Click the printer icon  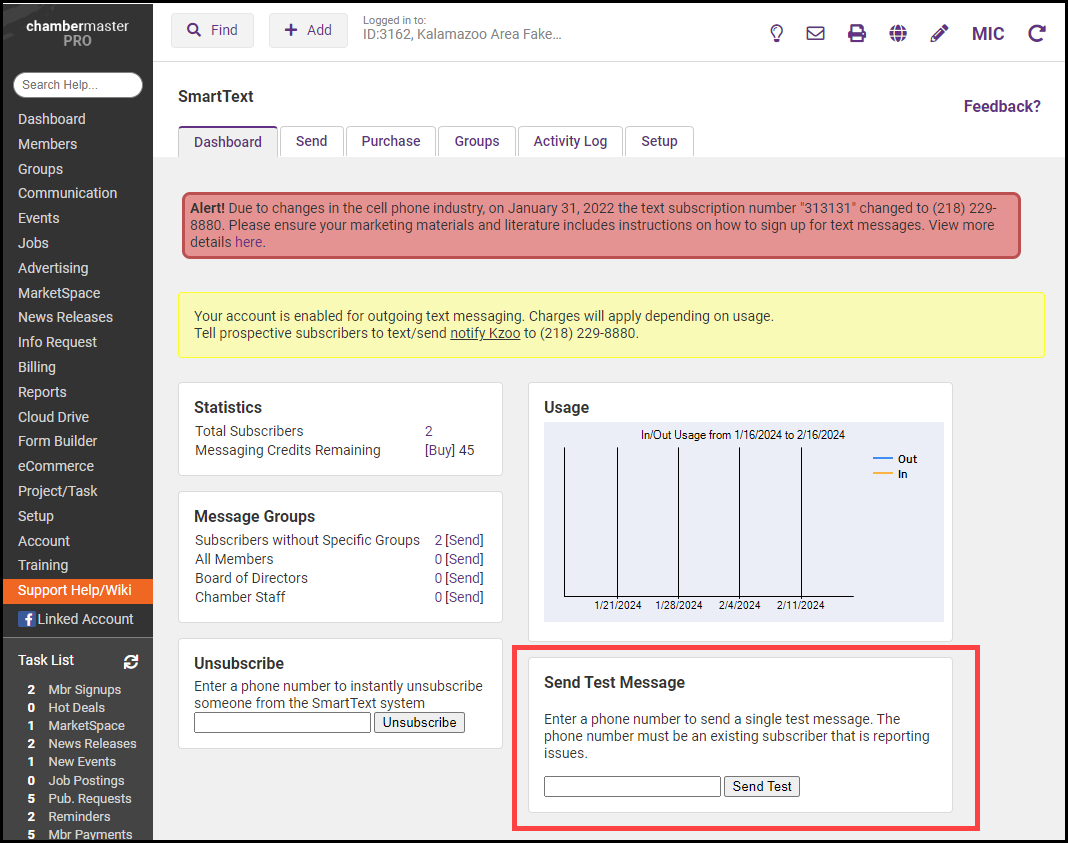pyautogui.click(x=857, y=33)
